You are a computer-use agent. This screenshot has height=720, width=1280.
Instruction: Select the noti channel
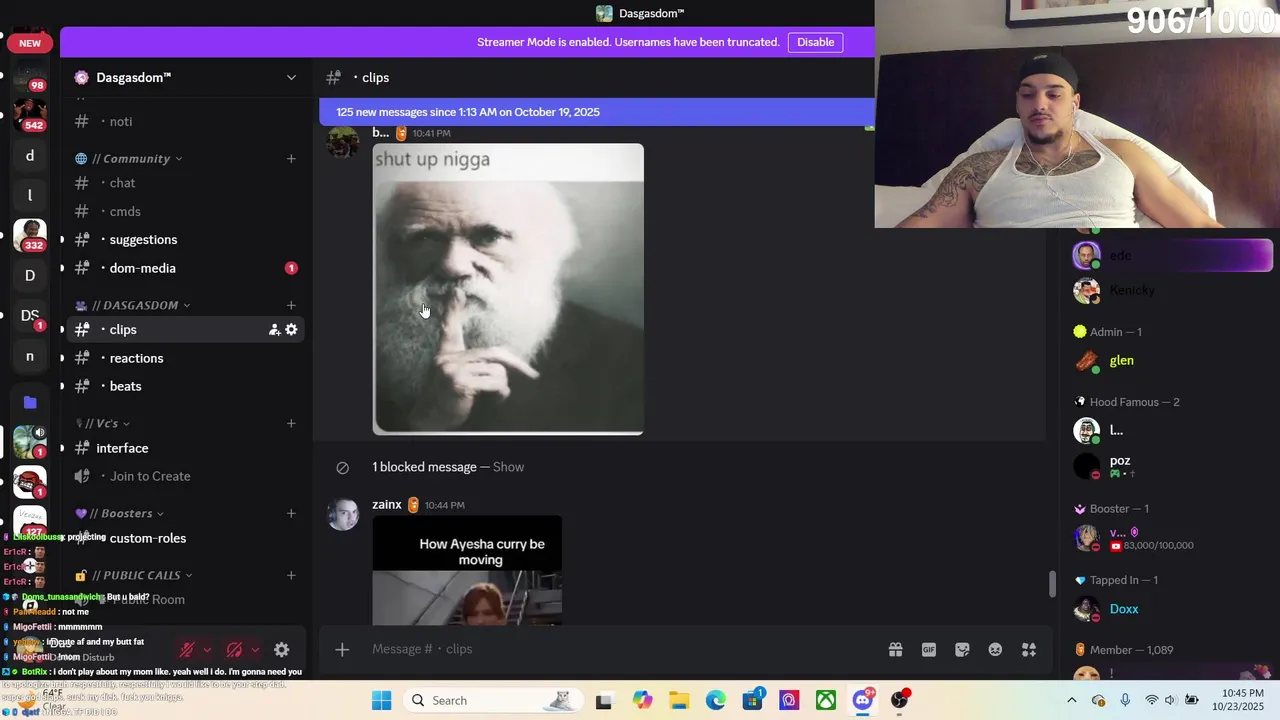pyautogui.click(x=185, y=121)
